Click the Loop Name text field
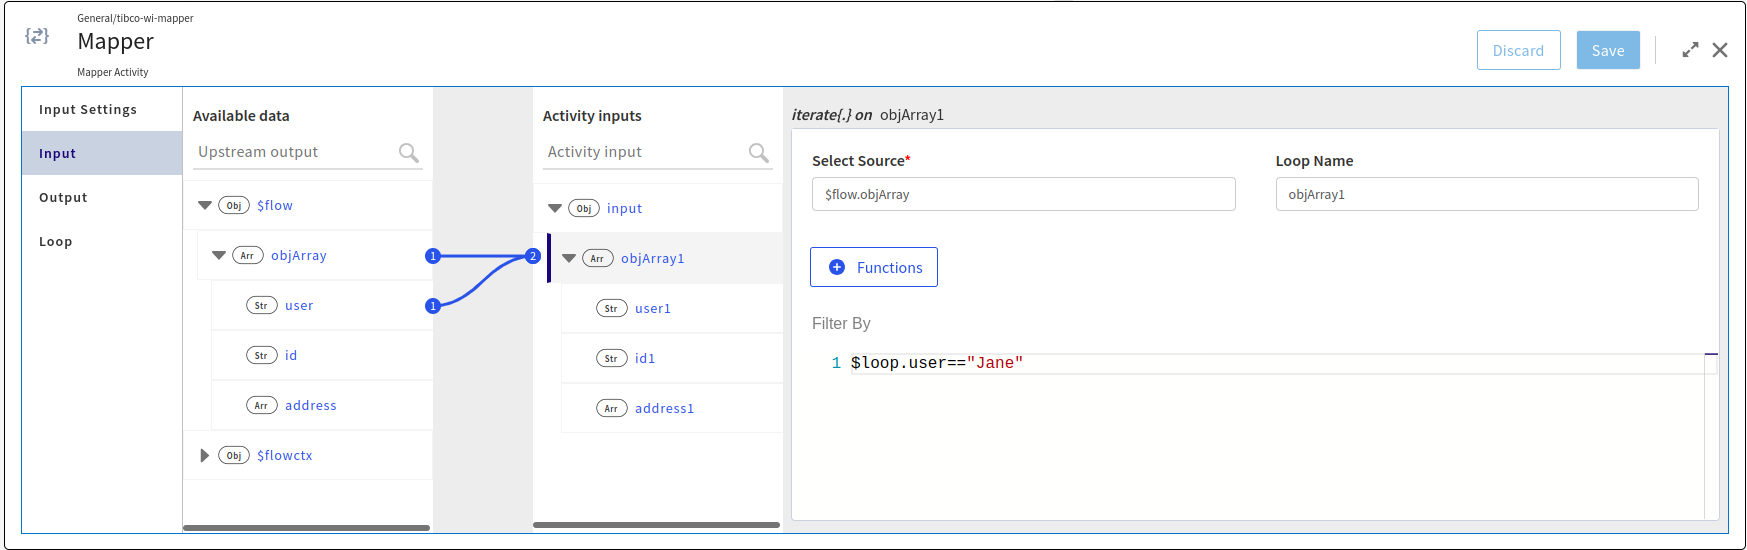This screenshot has width=1747, height=550. (x=1486, y=194)
